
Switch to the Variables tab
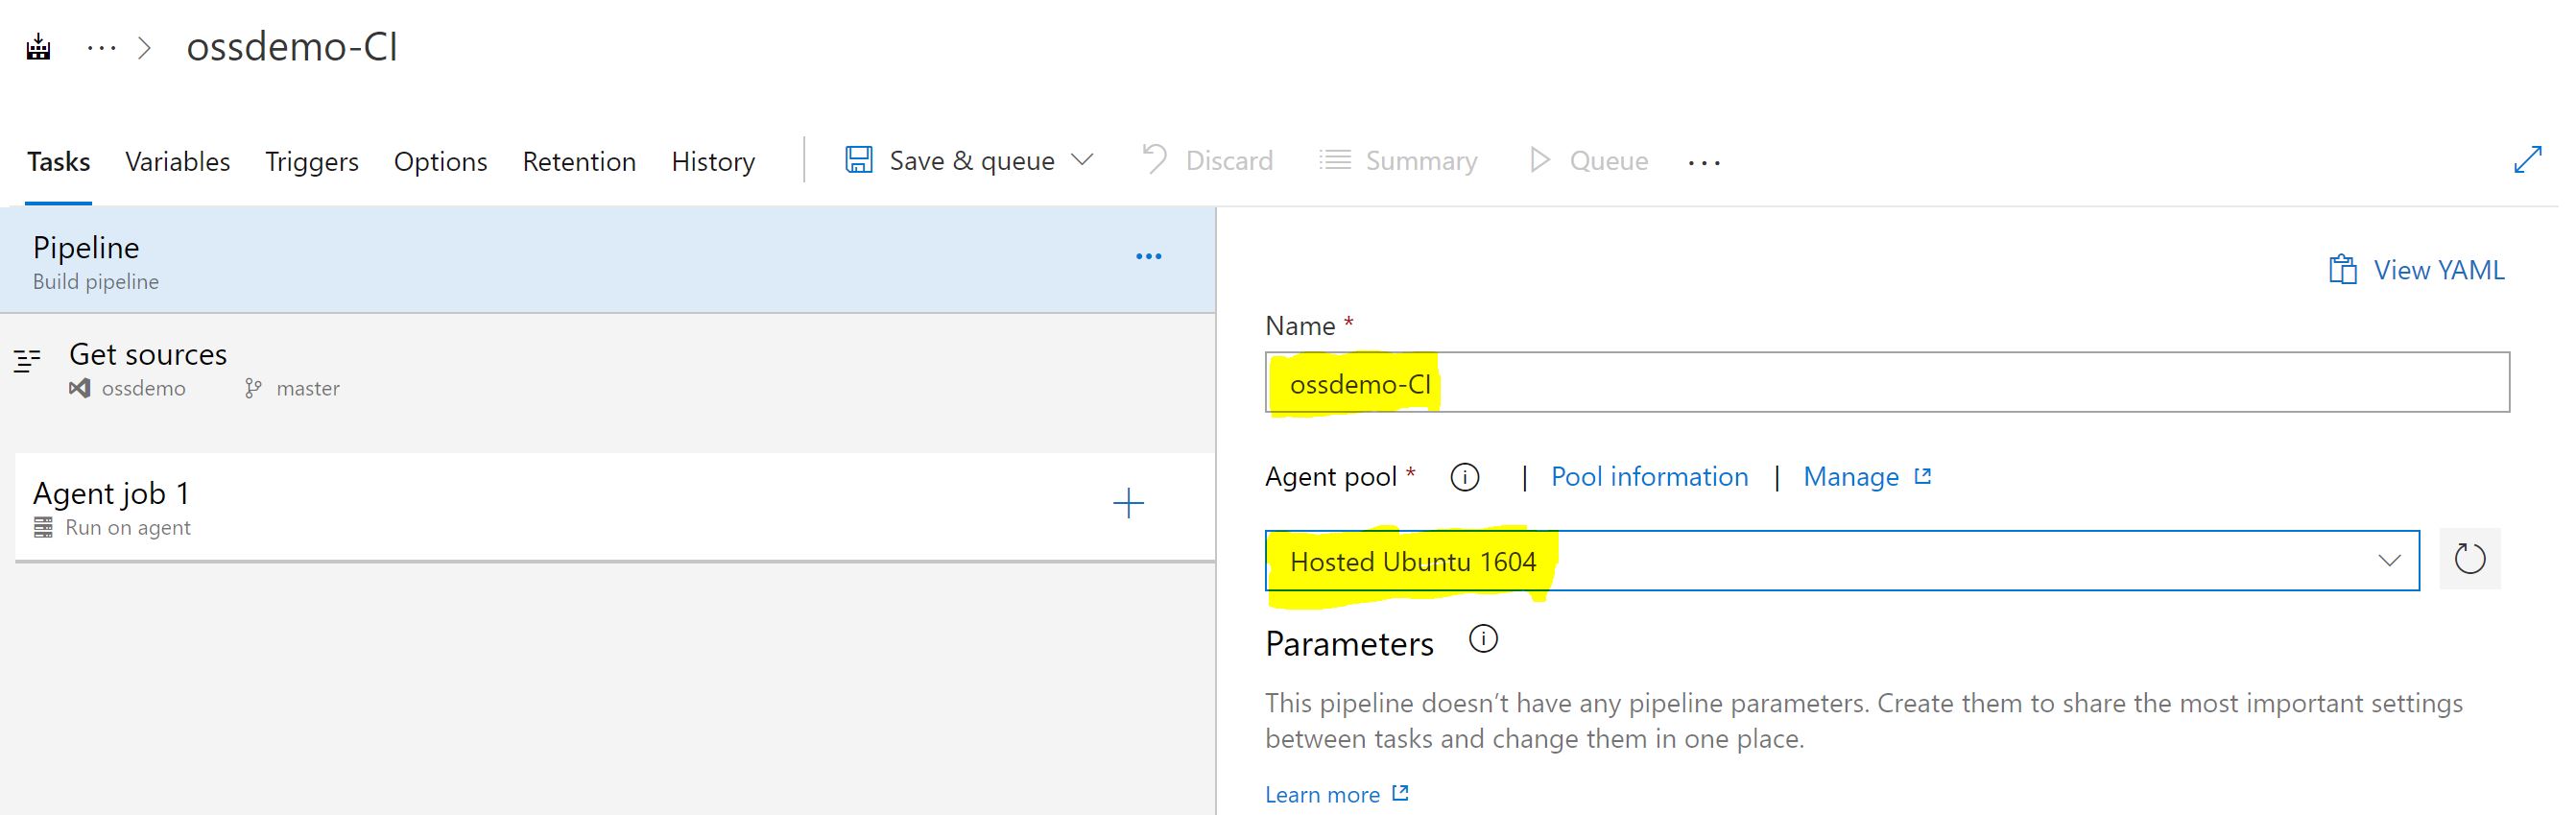177,161
